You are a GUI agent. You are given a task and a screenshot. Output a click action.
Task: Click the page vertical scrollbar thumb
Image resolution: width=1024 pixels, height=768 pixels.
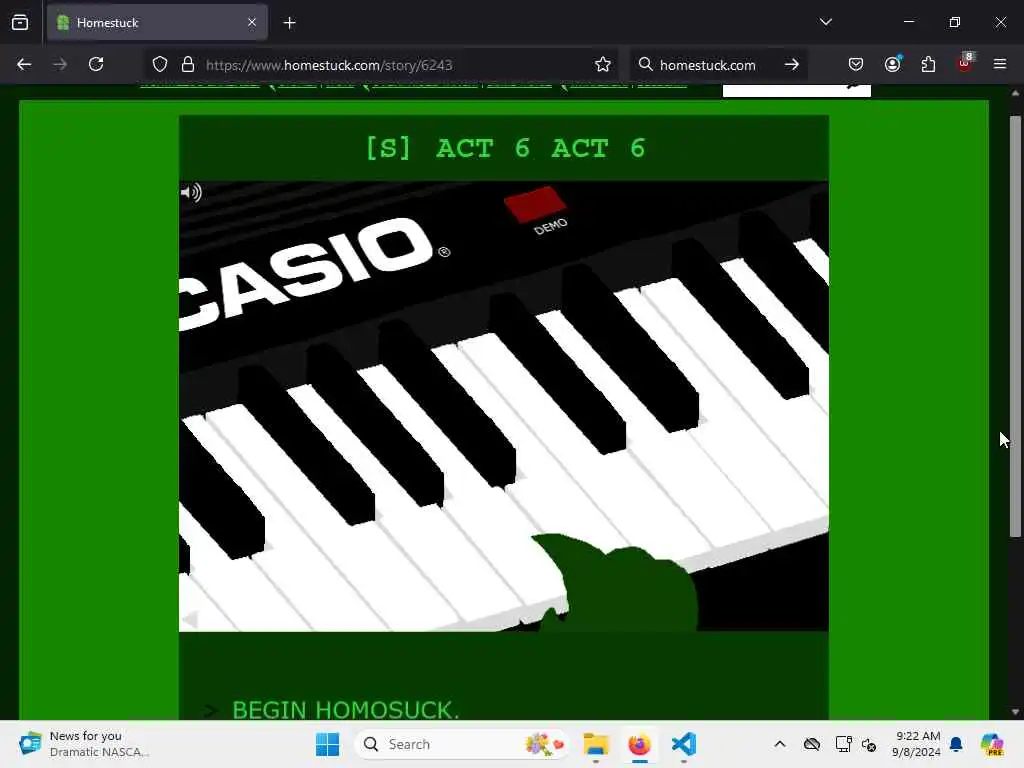coord(1015,327)
